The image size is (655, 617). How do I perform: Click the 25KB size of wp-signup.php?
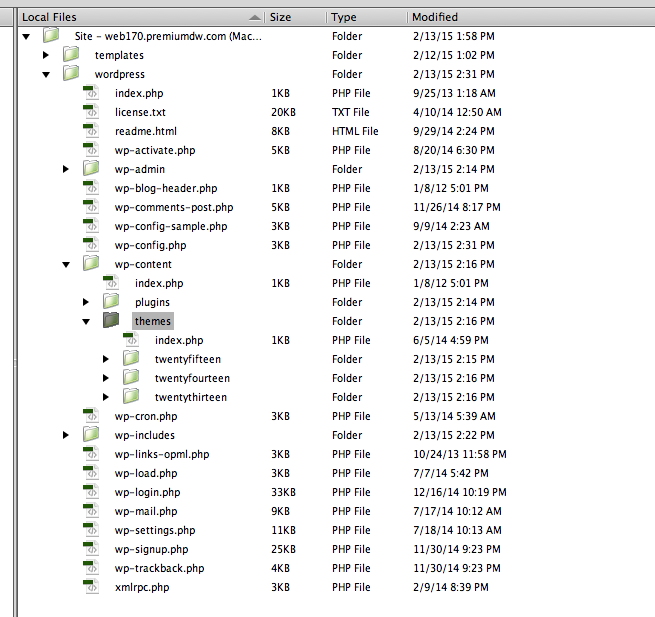[283, 549]
